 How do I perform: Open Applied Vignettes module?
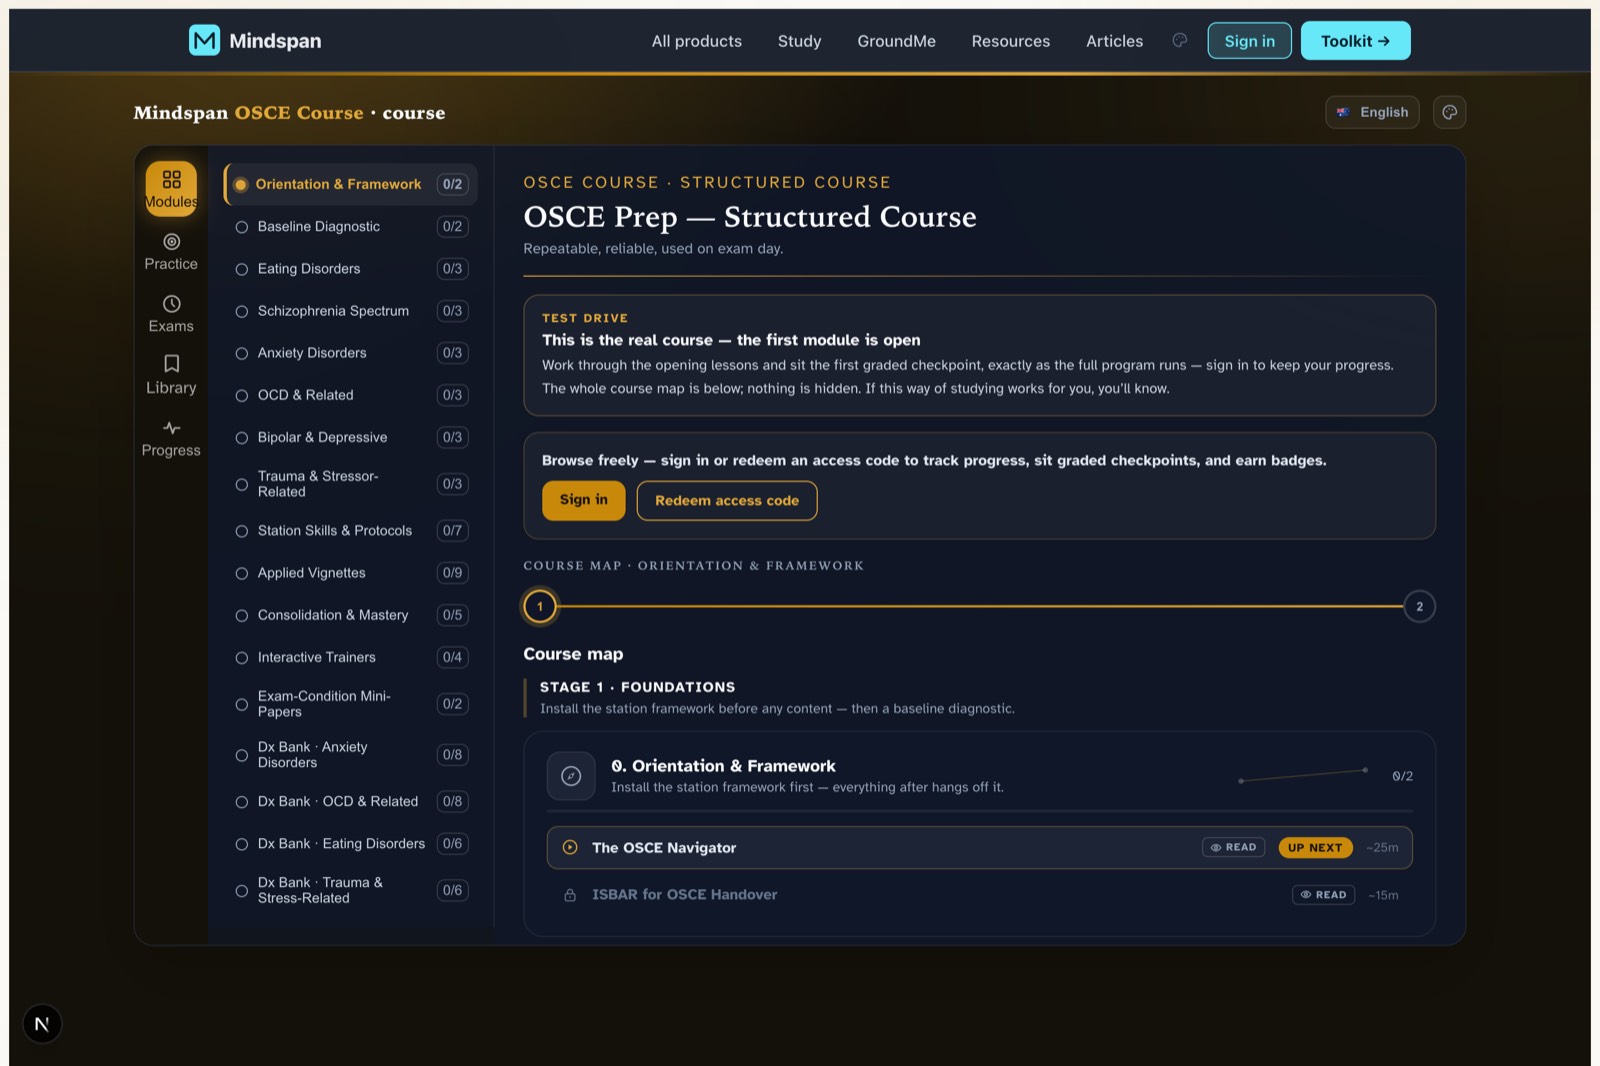[x=350, y=573]
